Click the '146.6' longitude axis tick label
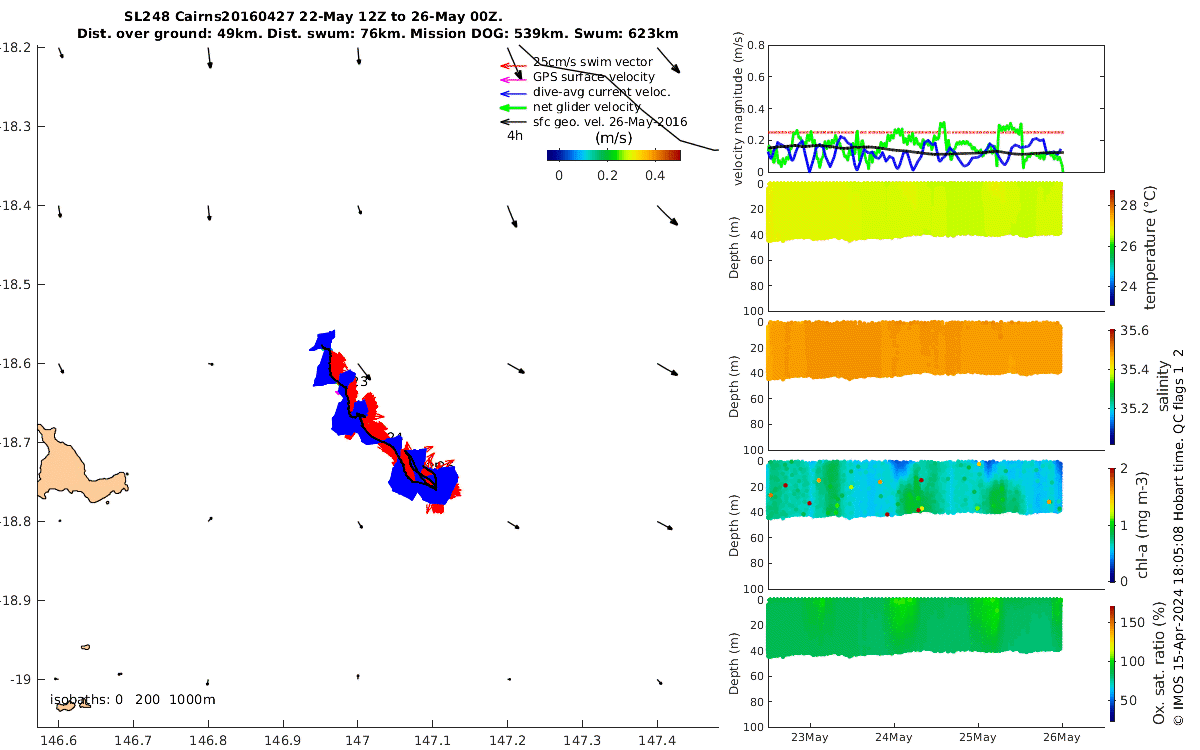 59,740
